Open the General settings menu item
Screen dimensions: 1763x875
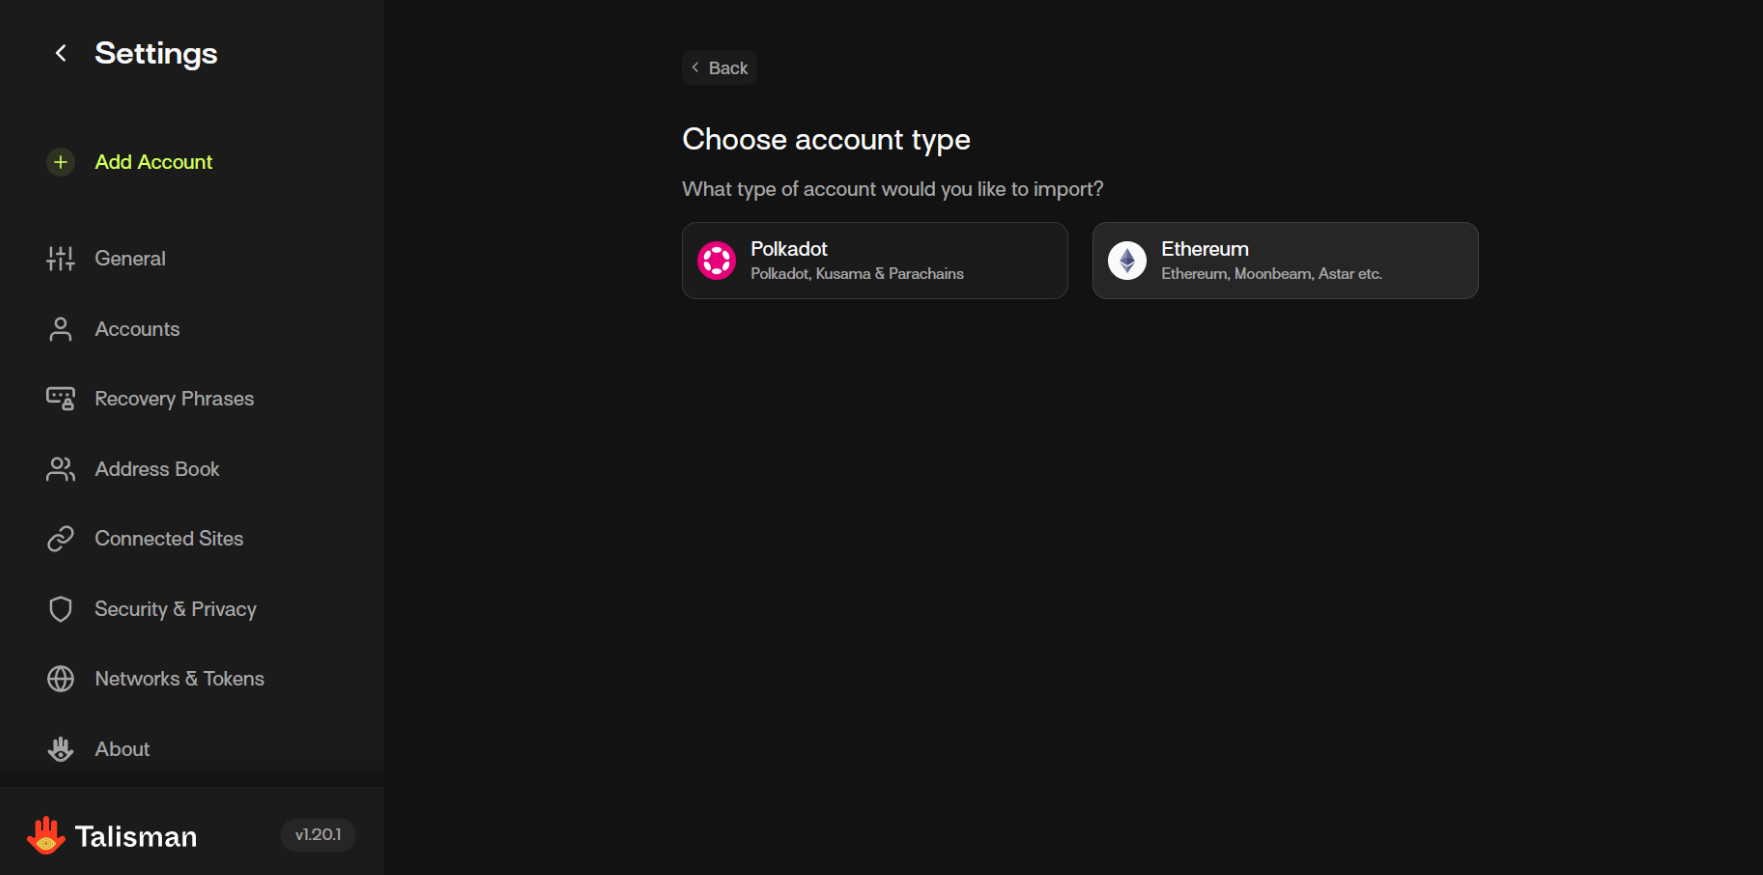click(x=130, y=259)
